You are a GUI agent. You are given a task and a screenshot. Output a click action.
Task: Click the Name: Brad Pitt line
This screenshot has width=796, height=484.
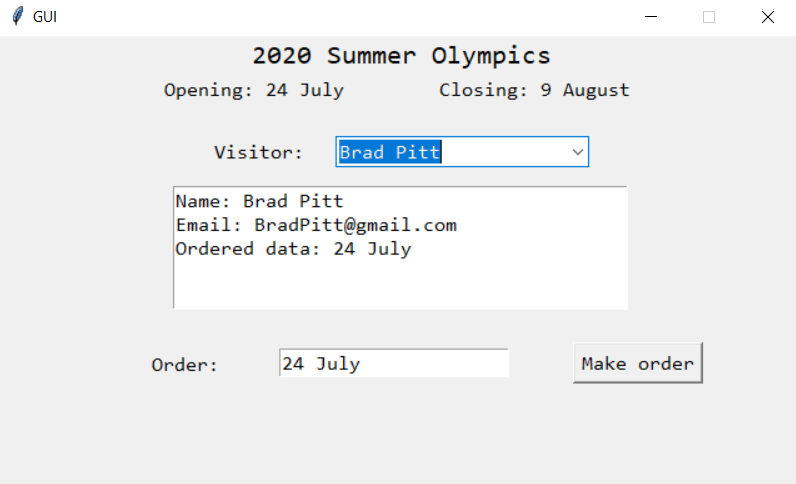click(259, 201)
